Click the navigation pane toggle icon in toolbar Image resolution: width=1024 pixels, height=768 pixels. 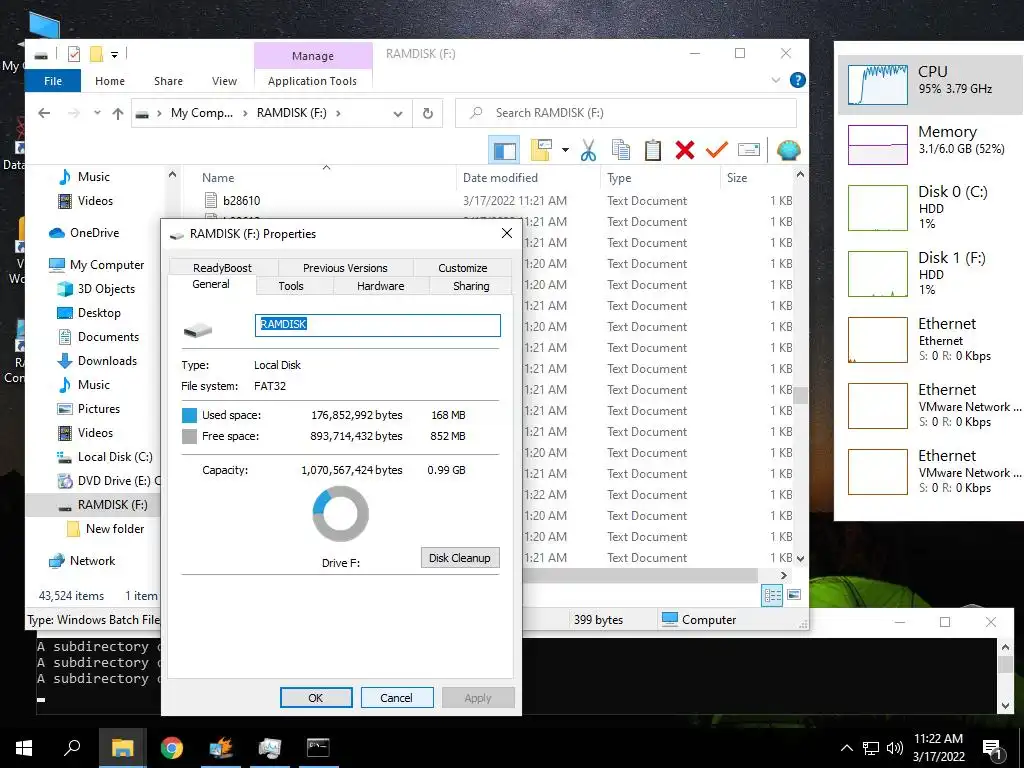[504, 150]
